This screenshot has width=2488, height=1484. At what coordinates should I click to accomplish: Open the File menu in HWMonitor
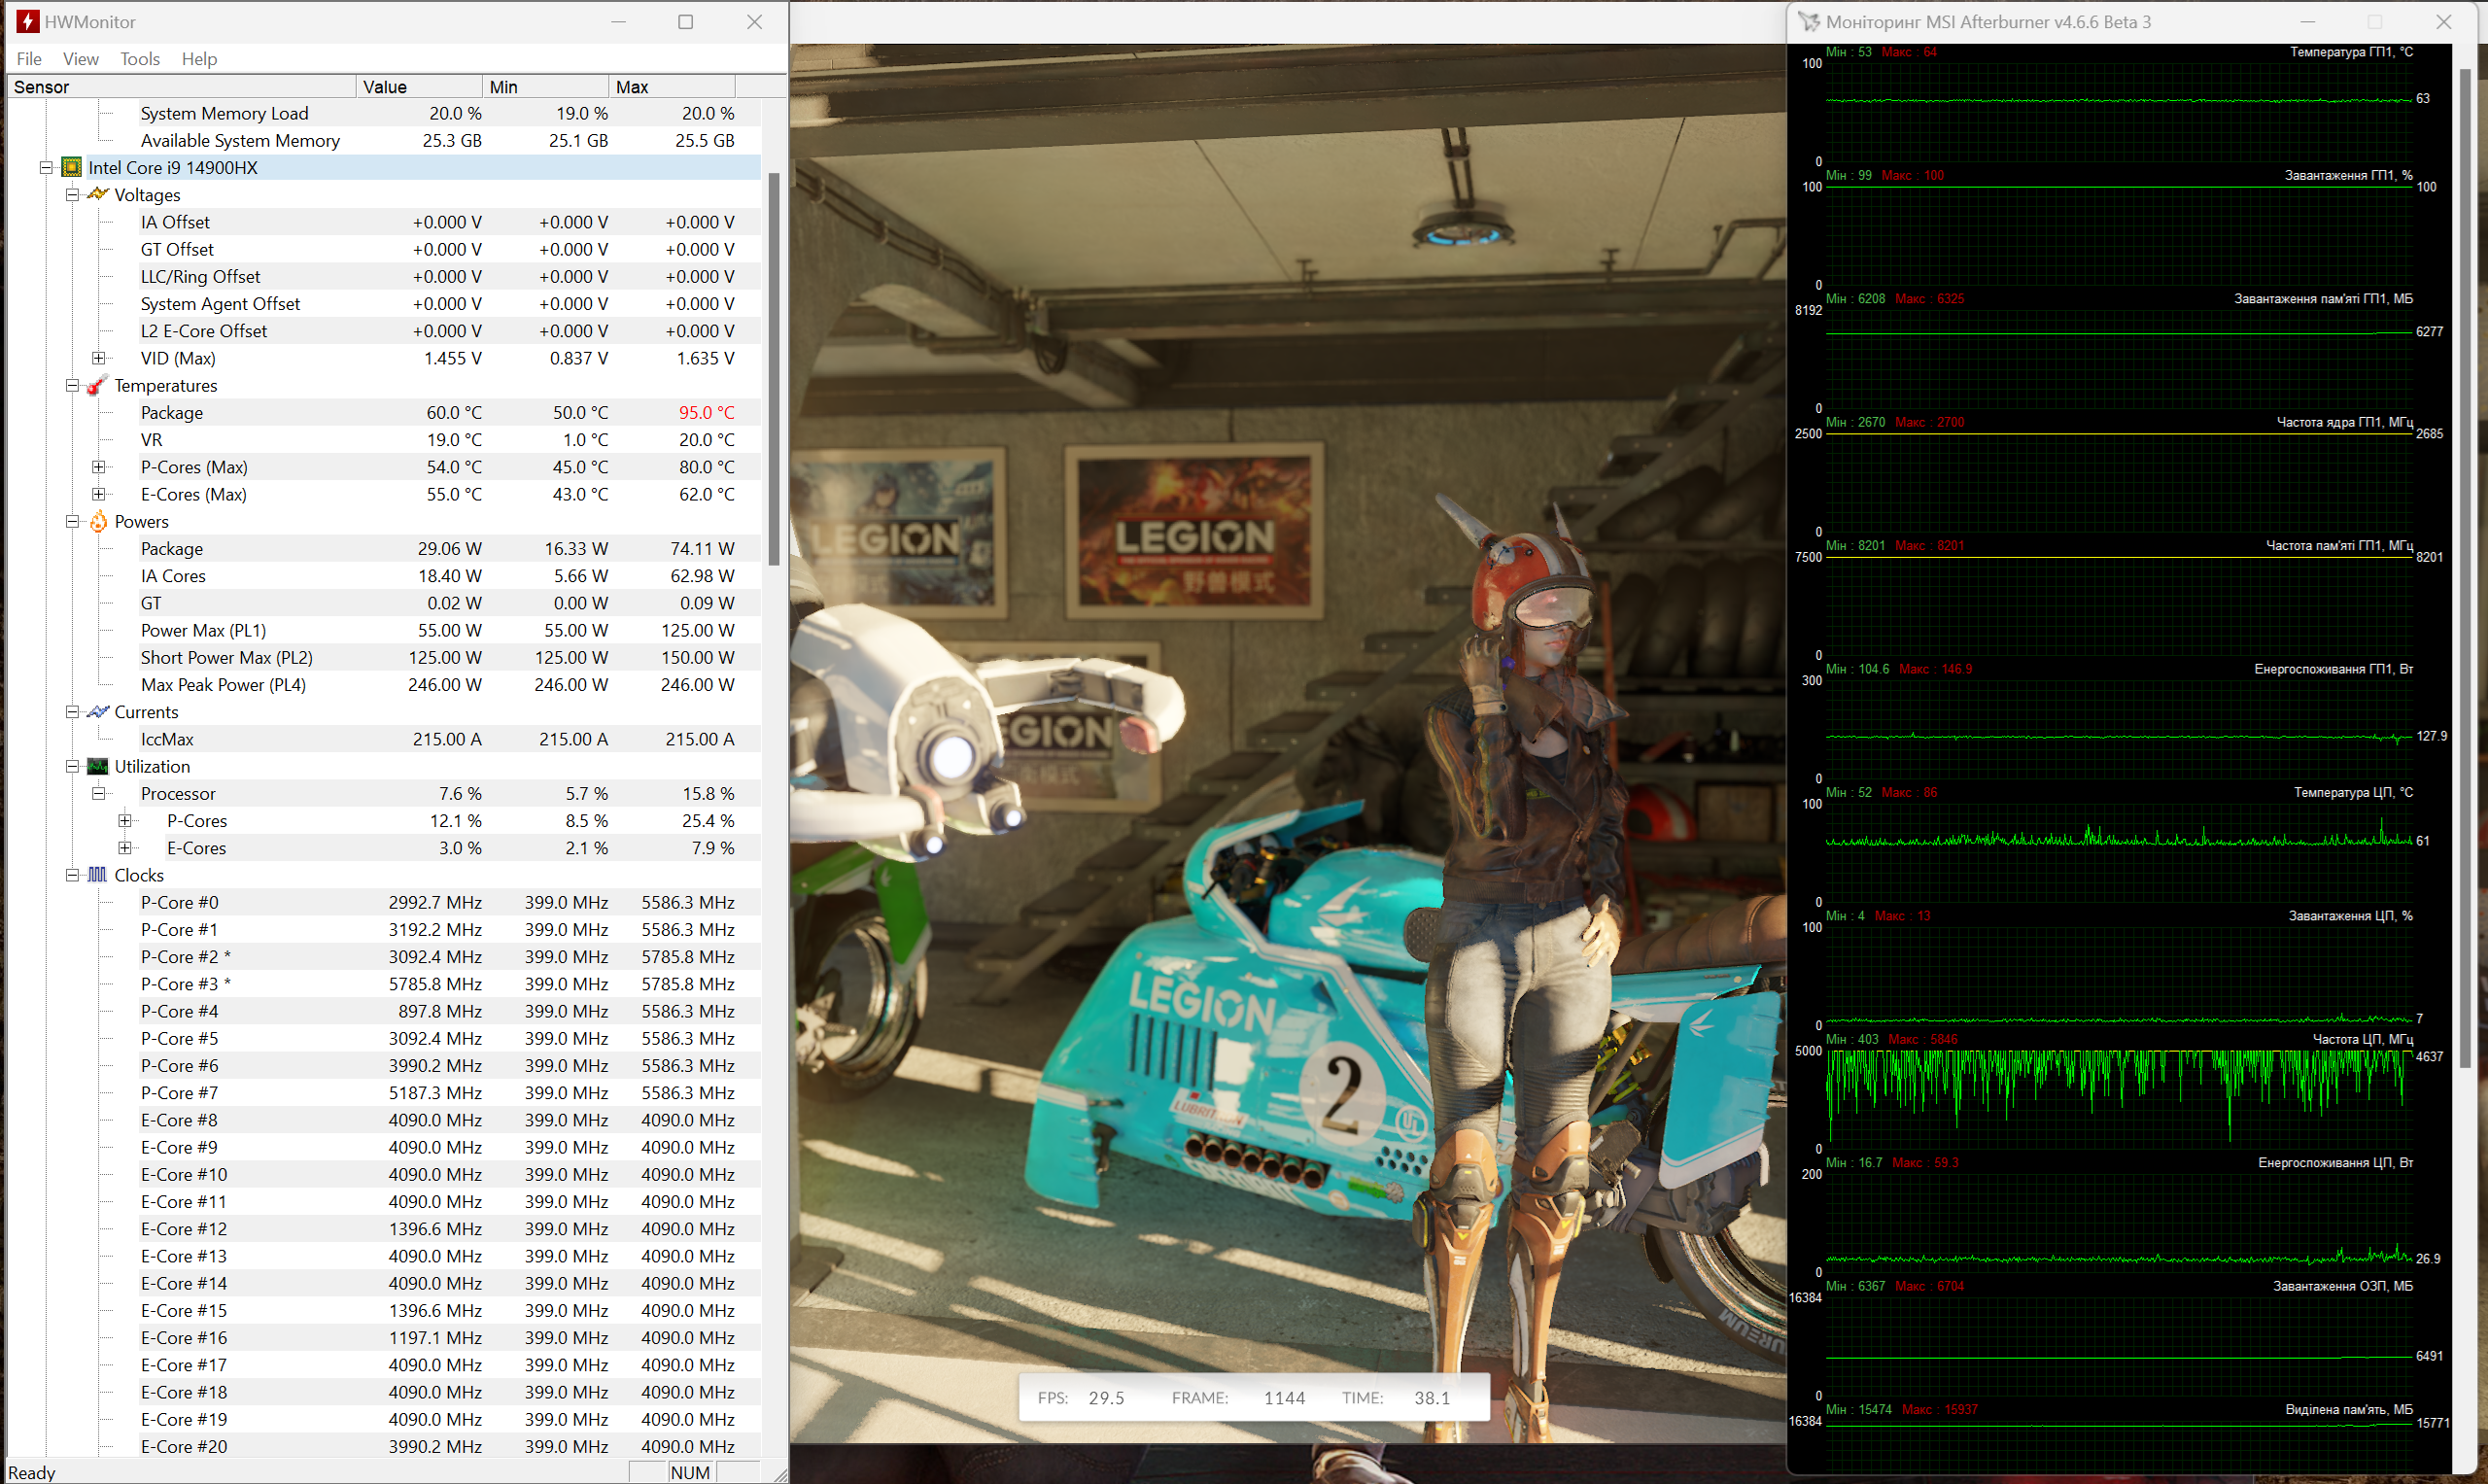29,59
